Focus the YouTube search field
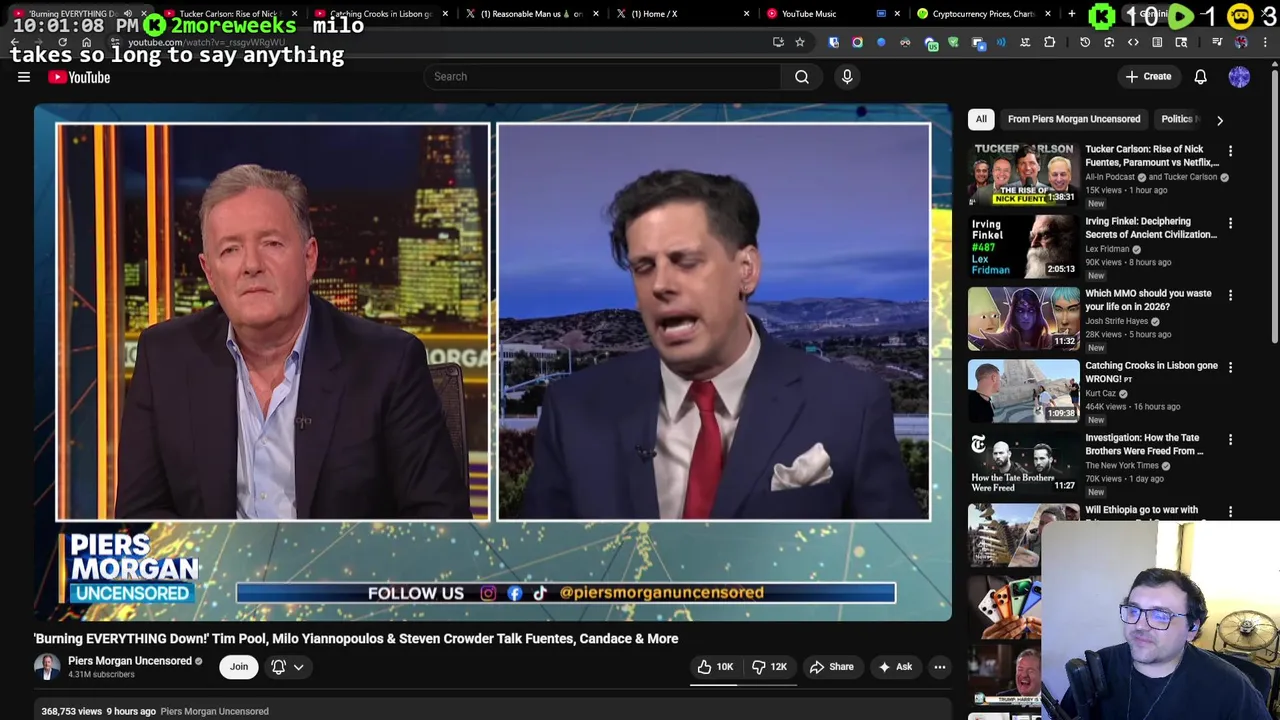 (x=603, y=76)
